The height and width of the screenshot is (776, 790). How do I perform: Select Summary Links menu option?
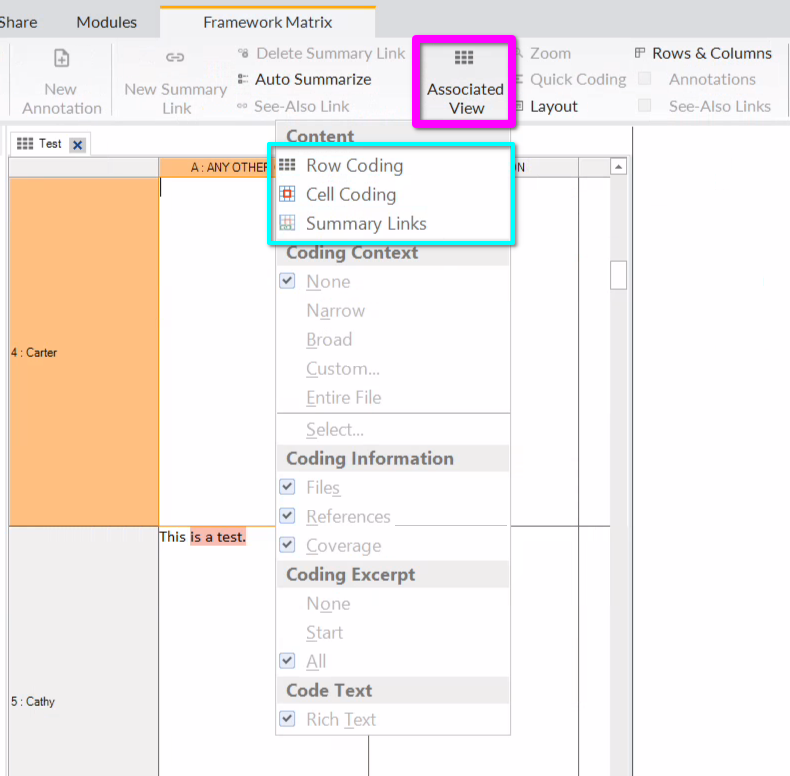pyautogui.click(x=365, y=224)
